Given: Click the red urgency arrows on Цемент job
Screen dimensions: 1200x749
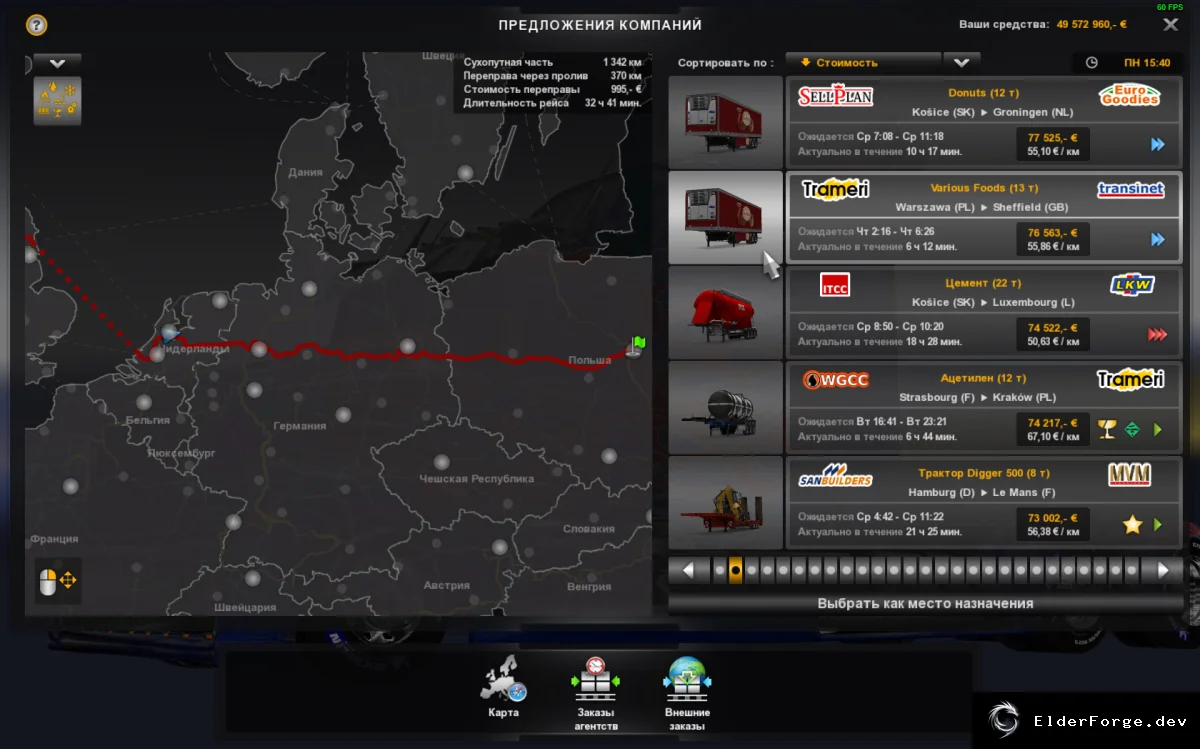Looking at the screenshot, I should click(x=1157, y=335).
